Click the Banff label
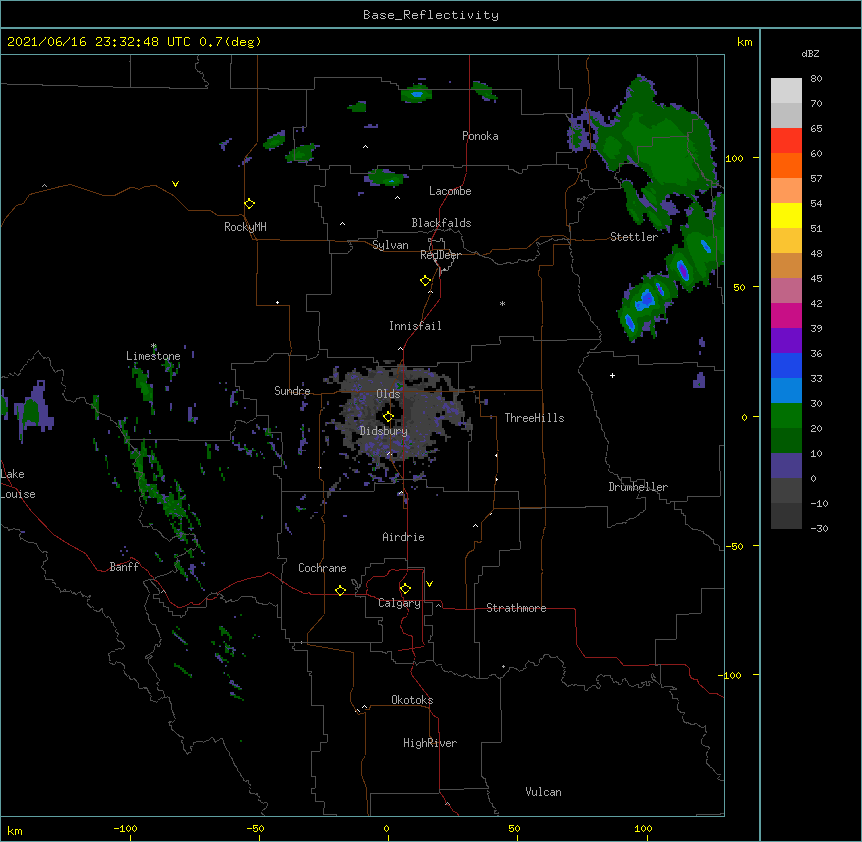Screen dimensions: 862x842 pyautogui.click(x=124, y=567)
